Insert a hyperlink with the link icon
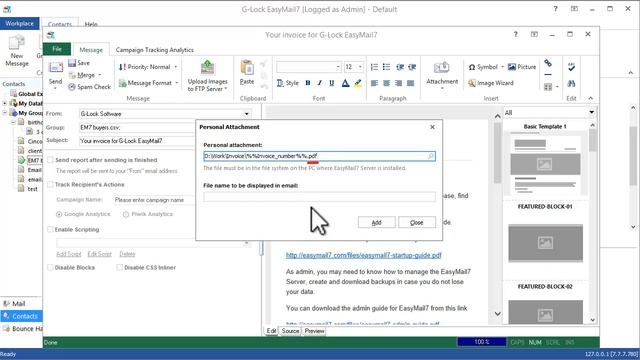The width and height of the screenshot is (640, 360). click(x=548, y=63)
